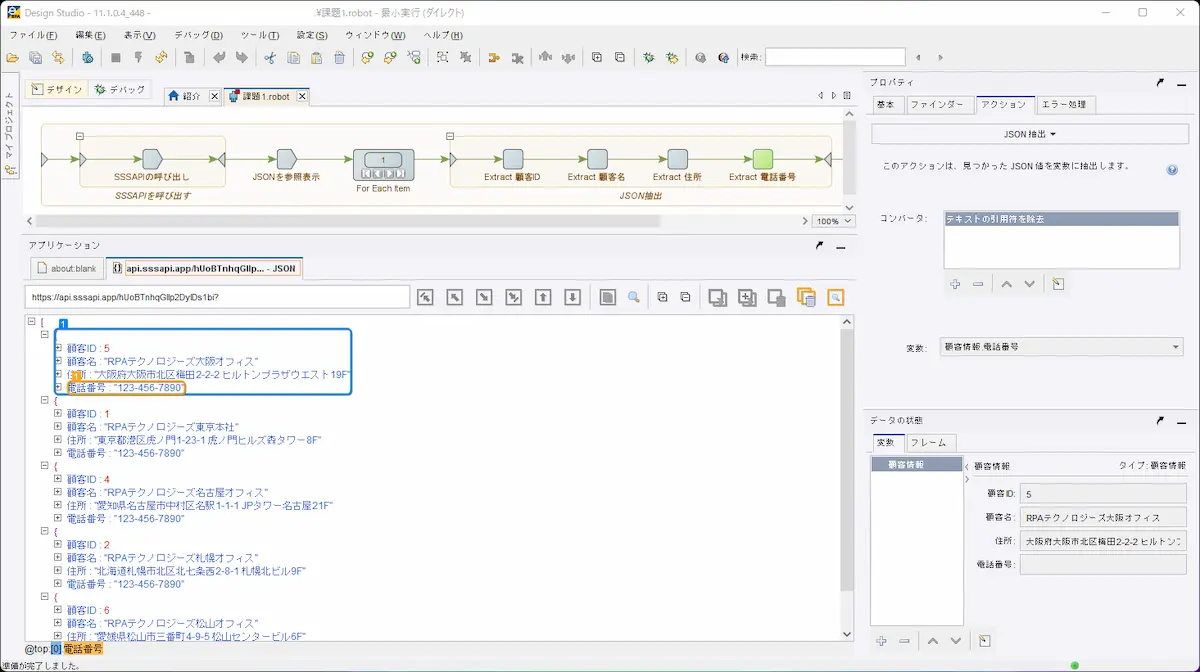The height and width of the screenshot is (672, 1200).
Task: Click the blue help icon in Properties panel
Action: pos(1172,170)
